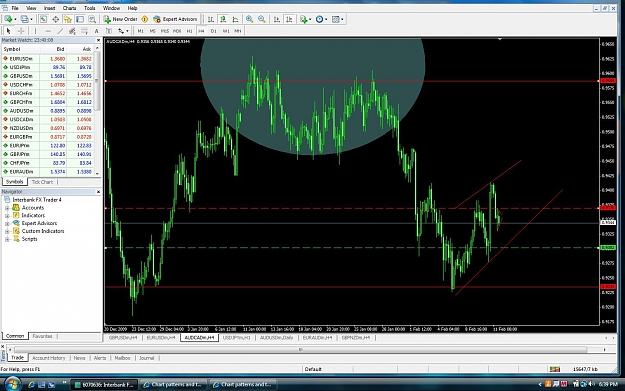This screenshot has height=391, width=625.
Task: Open the Insert menu
Action: tap(49, 8)
